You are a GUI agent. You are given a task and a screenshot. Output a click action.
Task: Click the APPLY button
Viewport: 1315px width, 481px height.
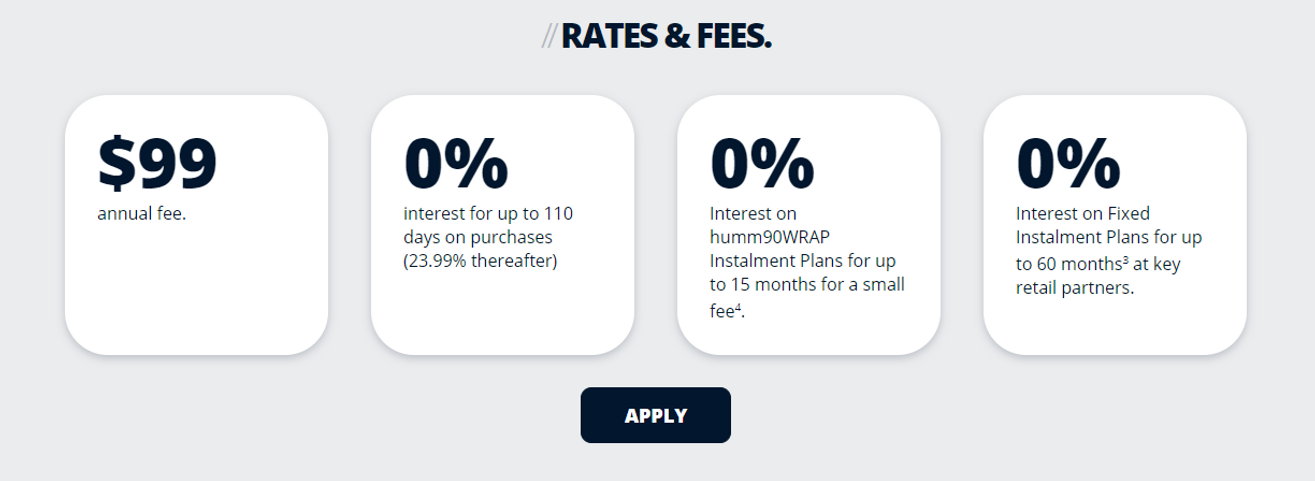[x=655, y=415]
